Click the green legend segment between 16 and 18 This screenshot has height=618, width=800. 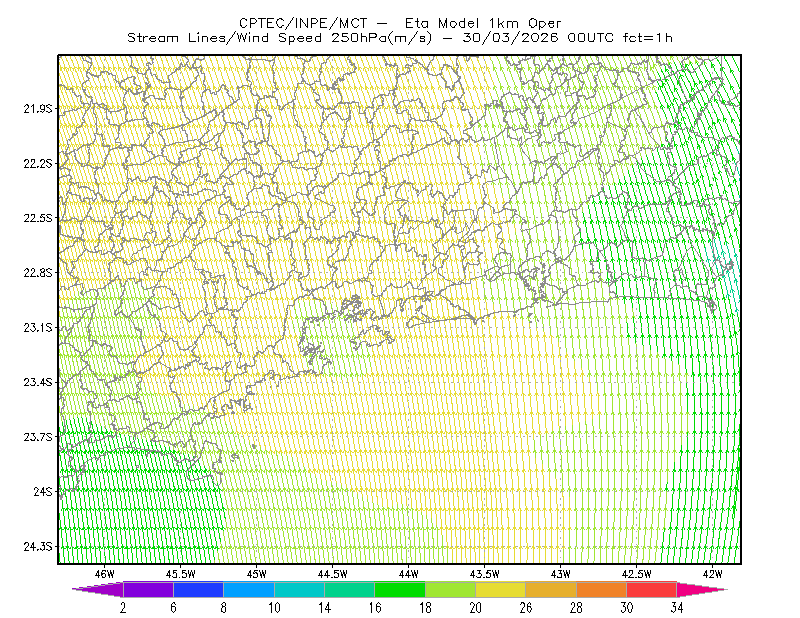pos(400,589)
